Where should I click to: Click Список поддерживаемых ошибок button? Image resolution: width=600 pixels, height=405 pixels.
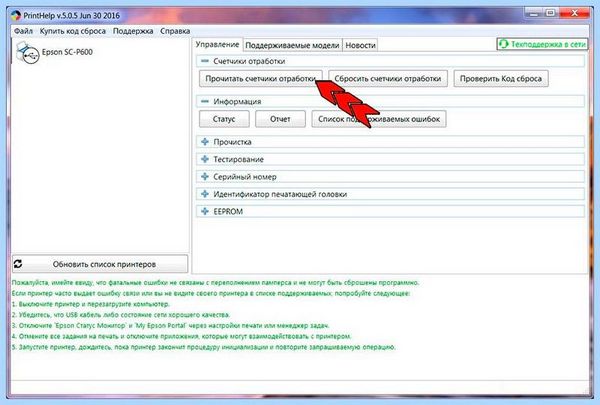[x=379, y=119]
